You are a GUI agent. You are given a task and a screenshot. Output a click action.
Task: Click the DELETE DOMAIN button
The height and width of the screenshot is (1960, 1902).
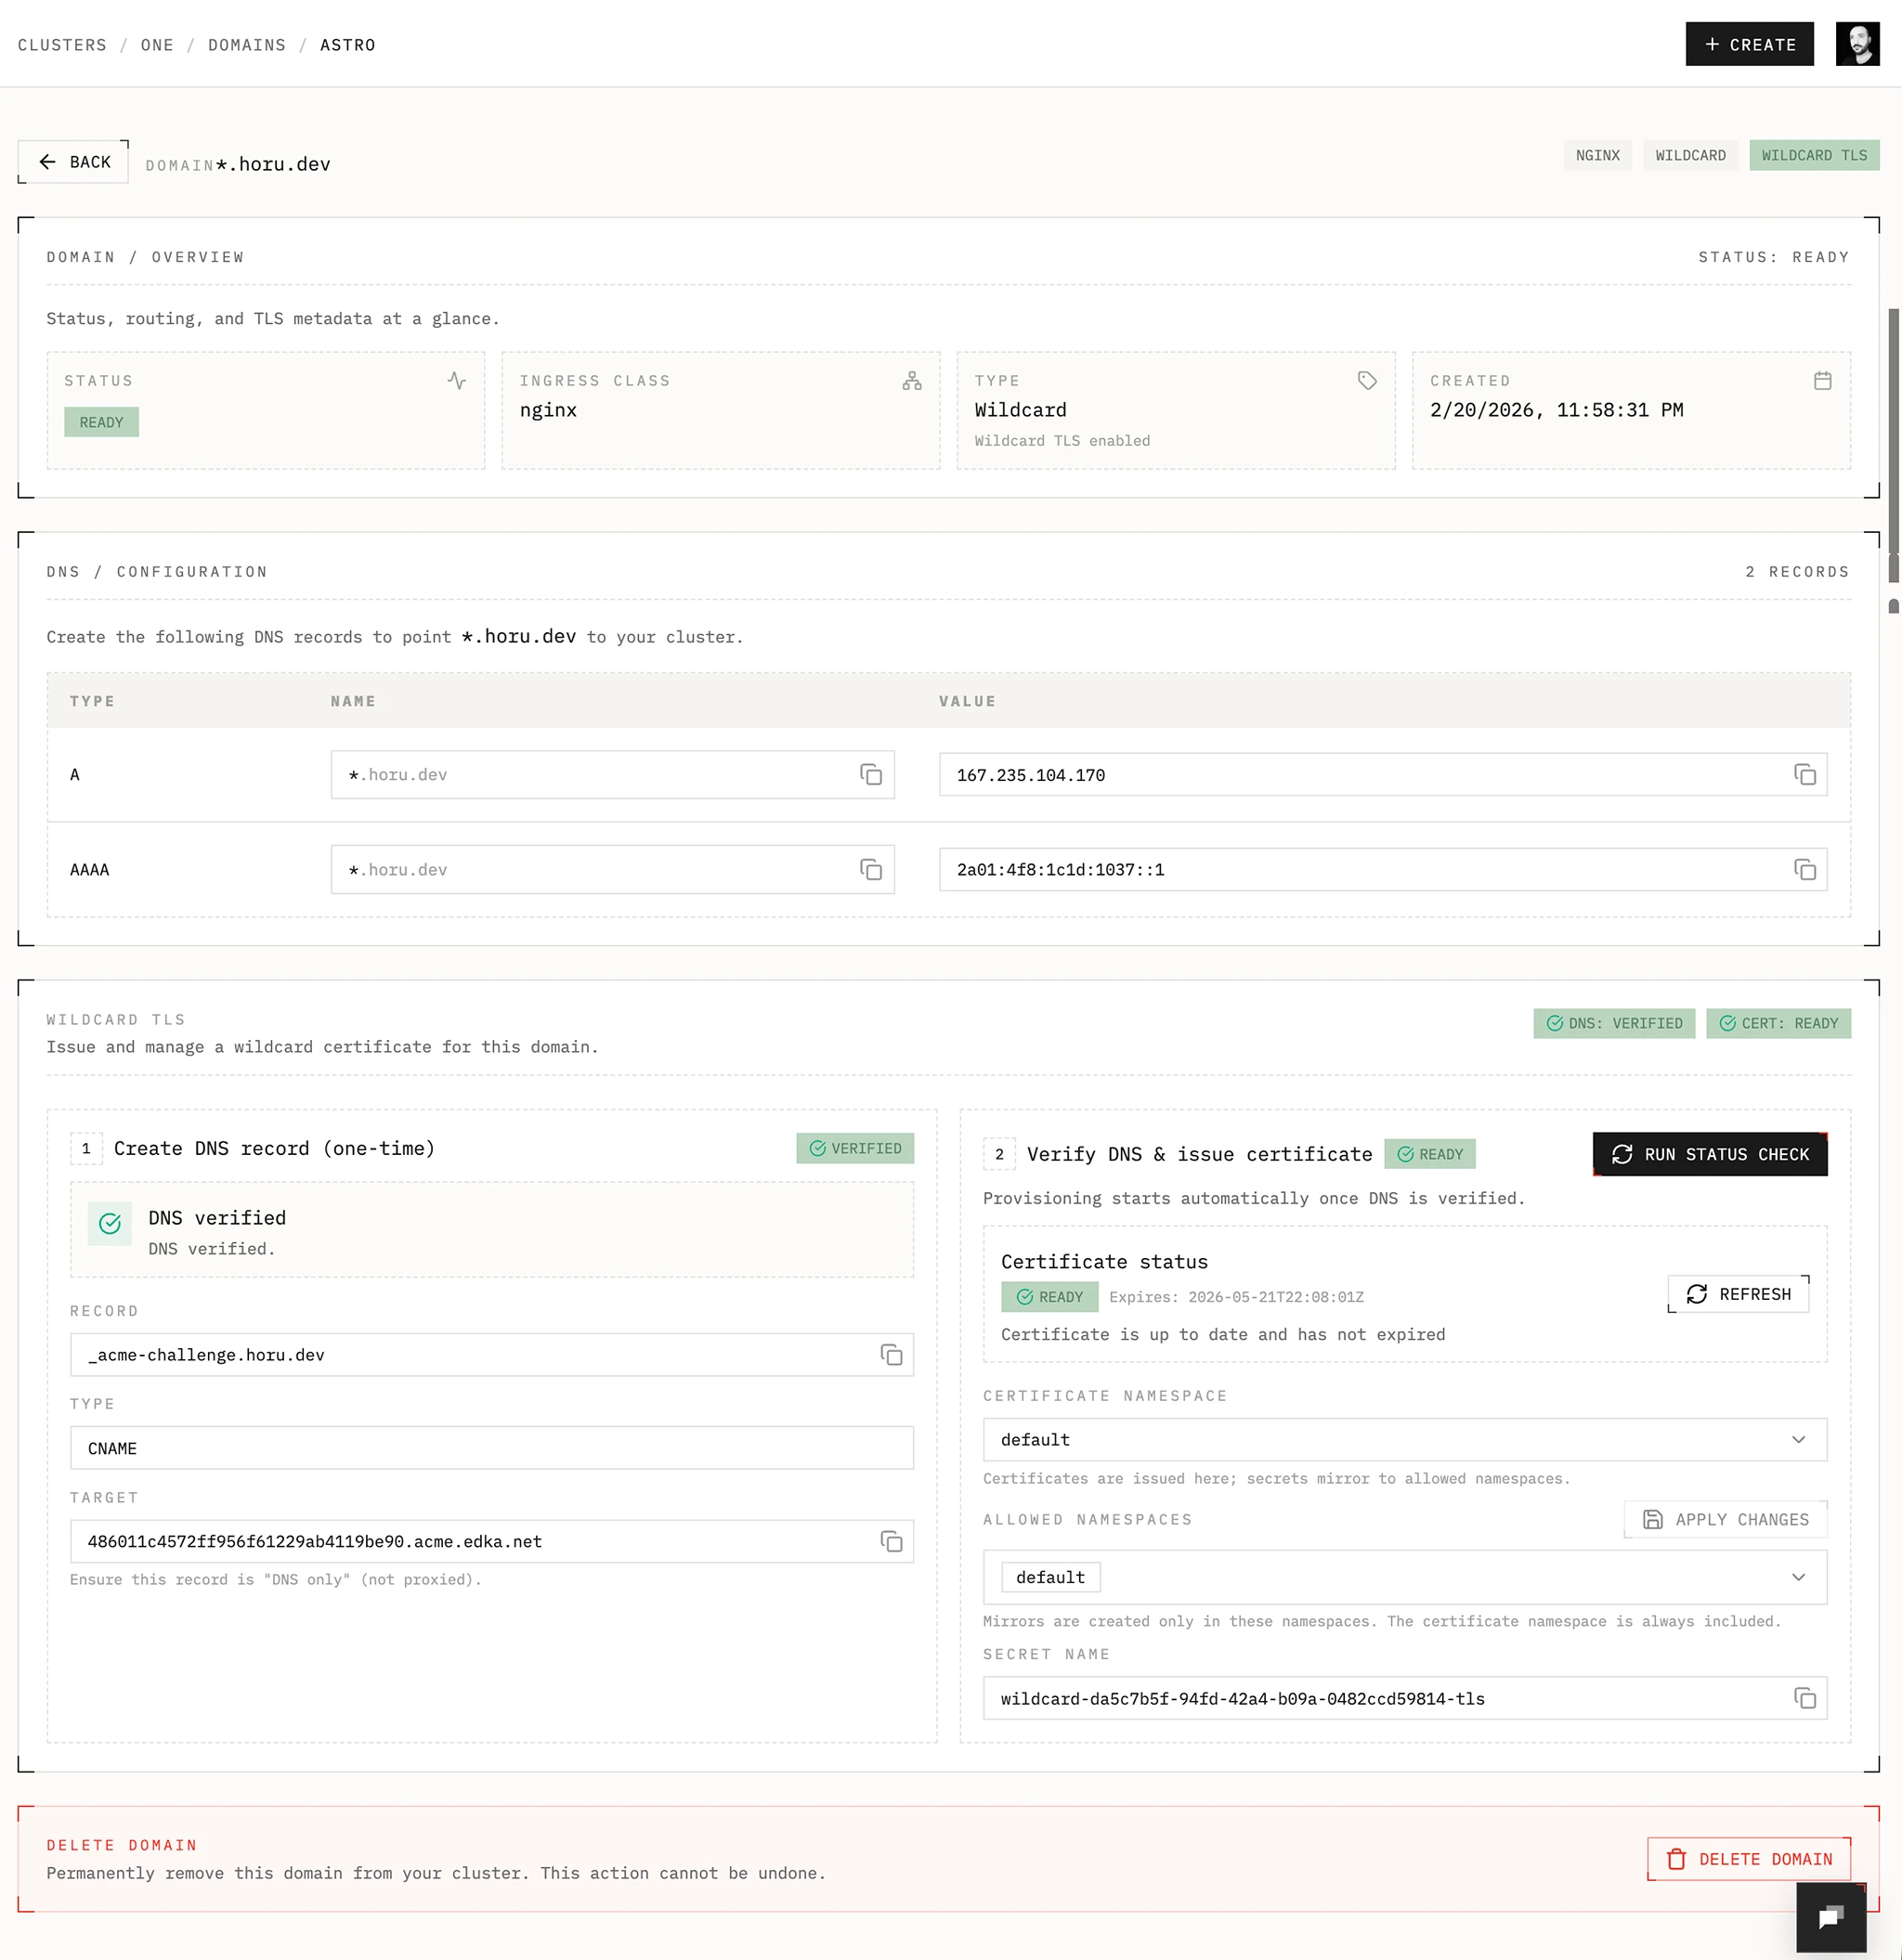coord(1748,1858)
